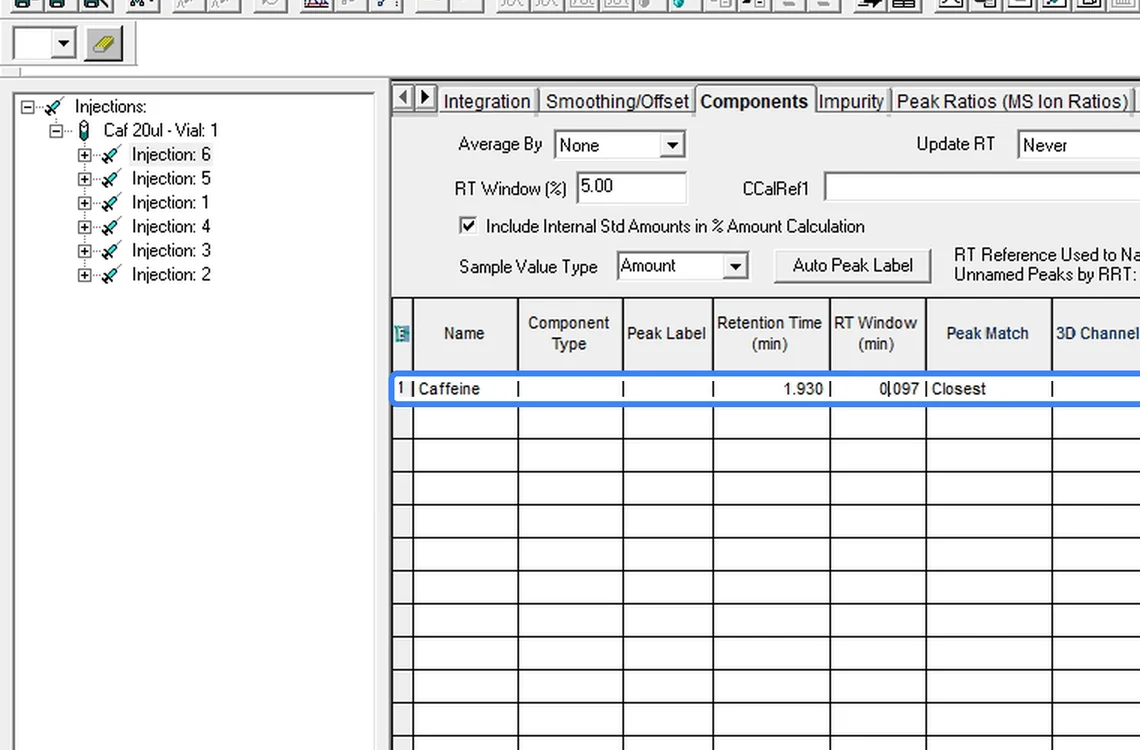Select the syringe icon of Injection: 1

coord(111,203)
